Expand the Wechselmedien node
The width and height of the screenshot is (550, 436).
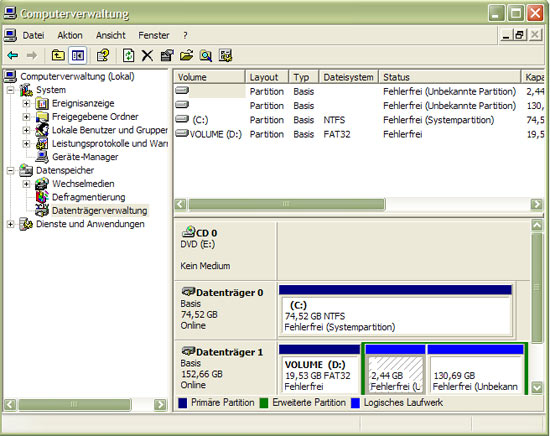[26, 184]
